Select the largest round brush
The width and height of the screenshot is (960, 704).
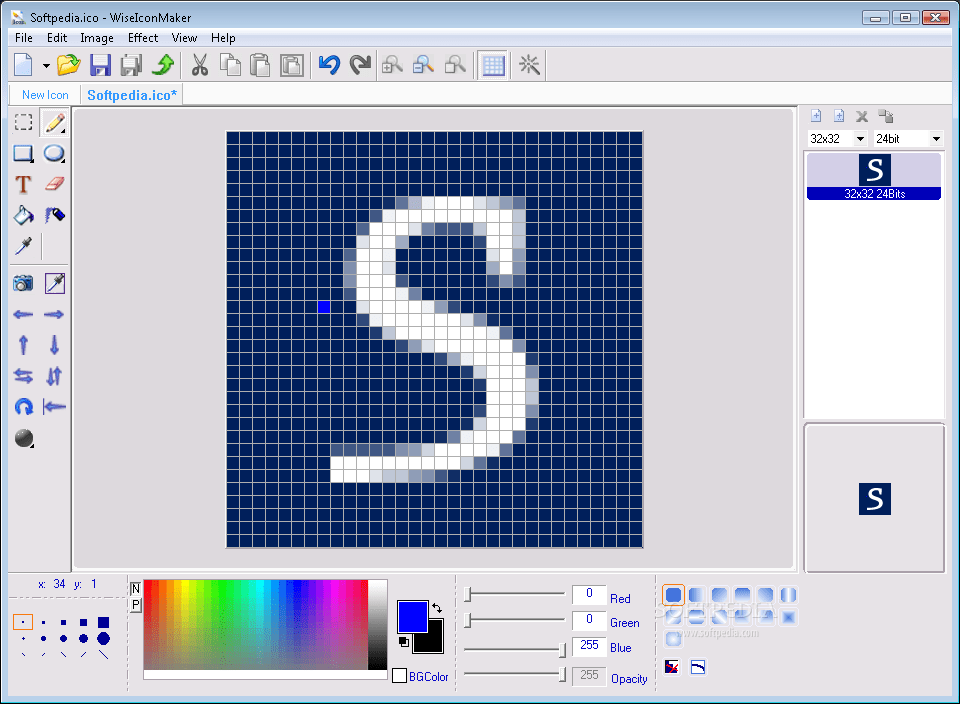coord(103,638)
